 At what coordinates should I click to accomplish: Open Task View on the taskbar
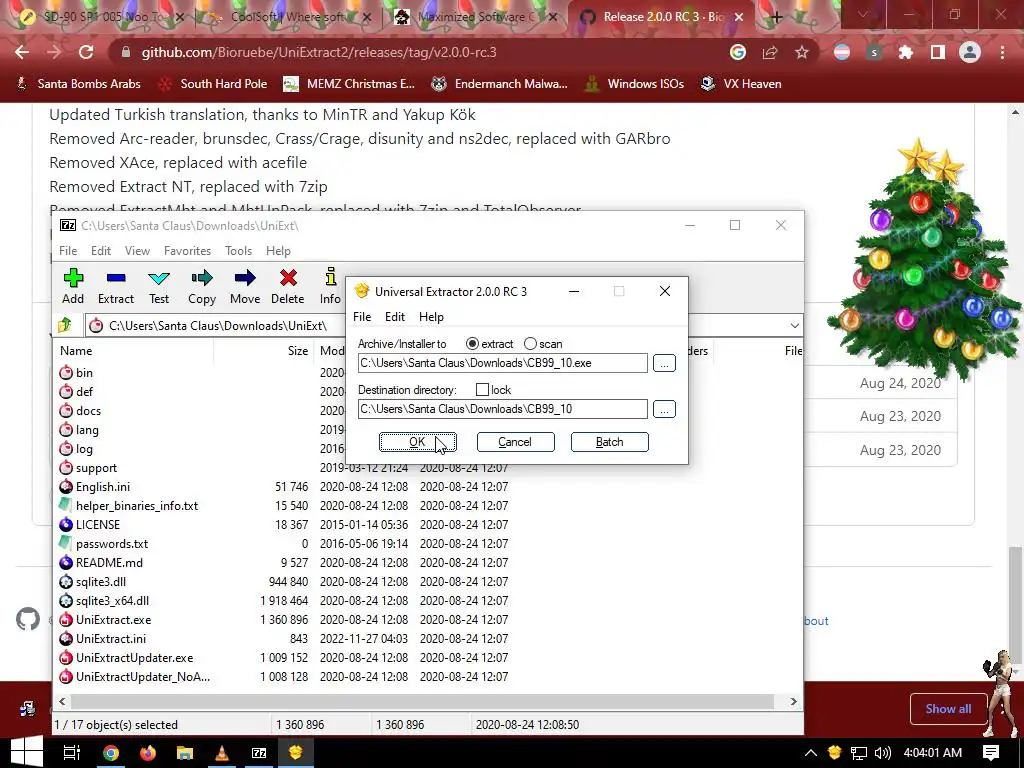pos(71,752)
